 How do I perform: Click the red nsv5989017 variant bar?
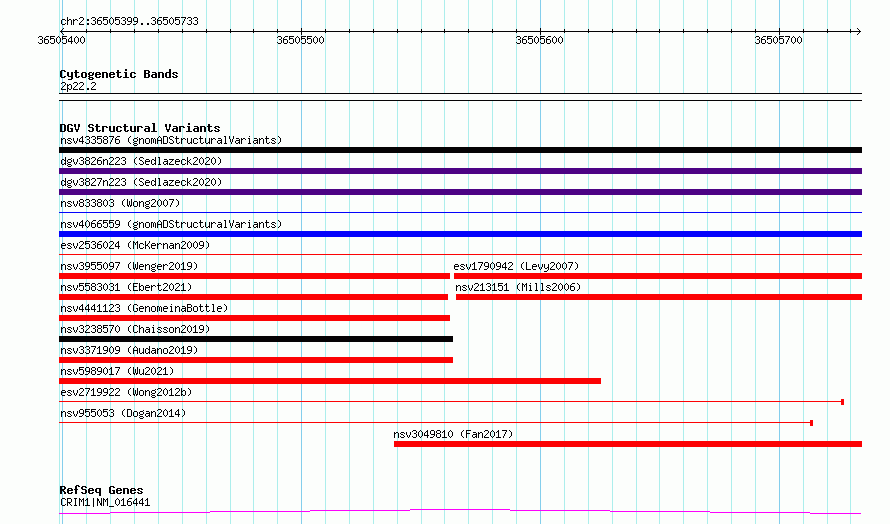pyautogui.click(x=330, y=381)
